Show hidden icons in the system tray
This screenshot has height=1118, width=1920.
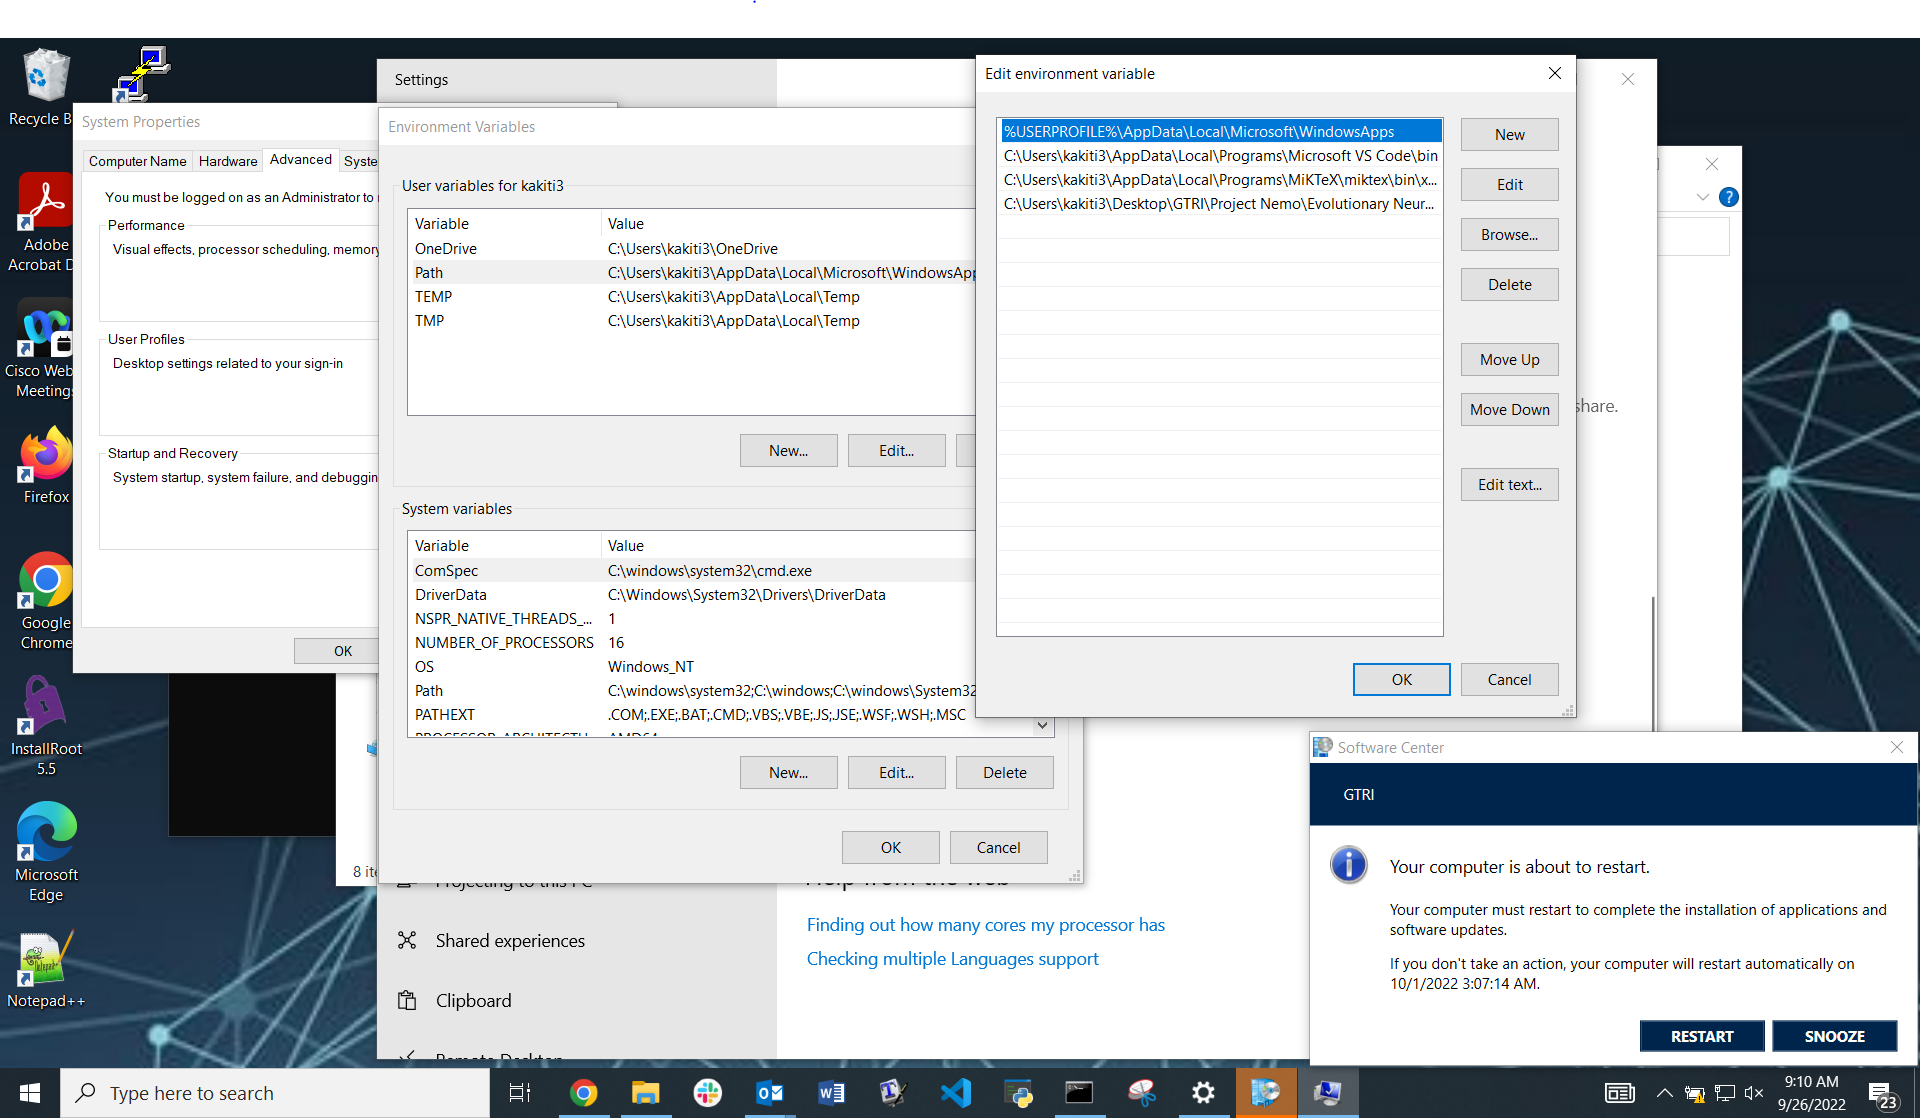[x=1665, y=1092]
